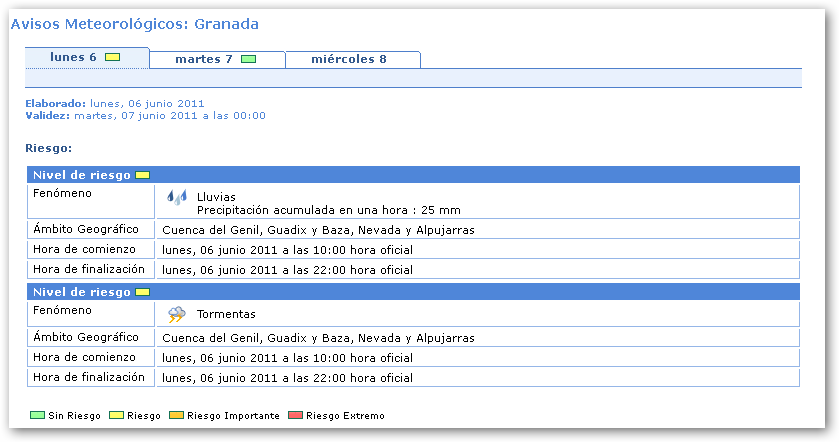Screen dimensions: 839x442
Task: Click the yellow Riesgo legend swatch
Action: point(115,415)
